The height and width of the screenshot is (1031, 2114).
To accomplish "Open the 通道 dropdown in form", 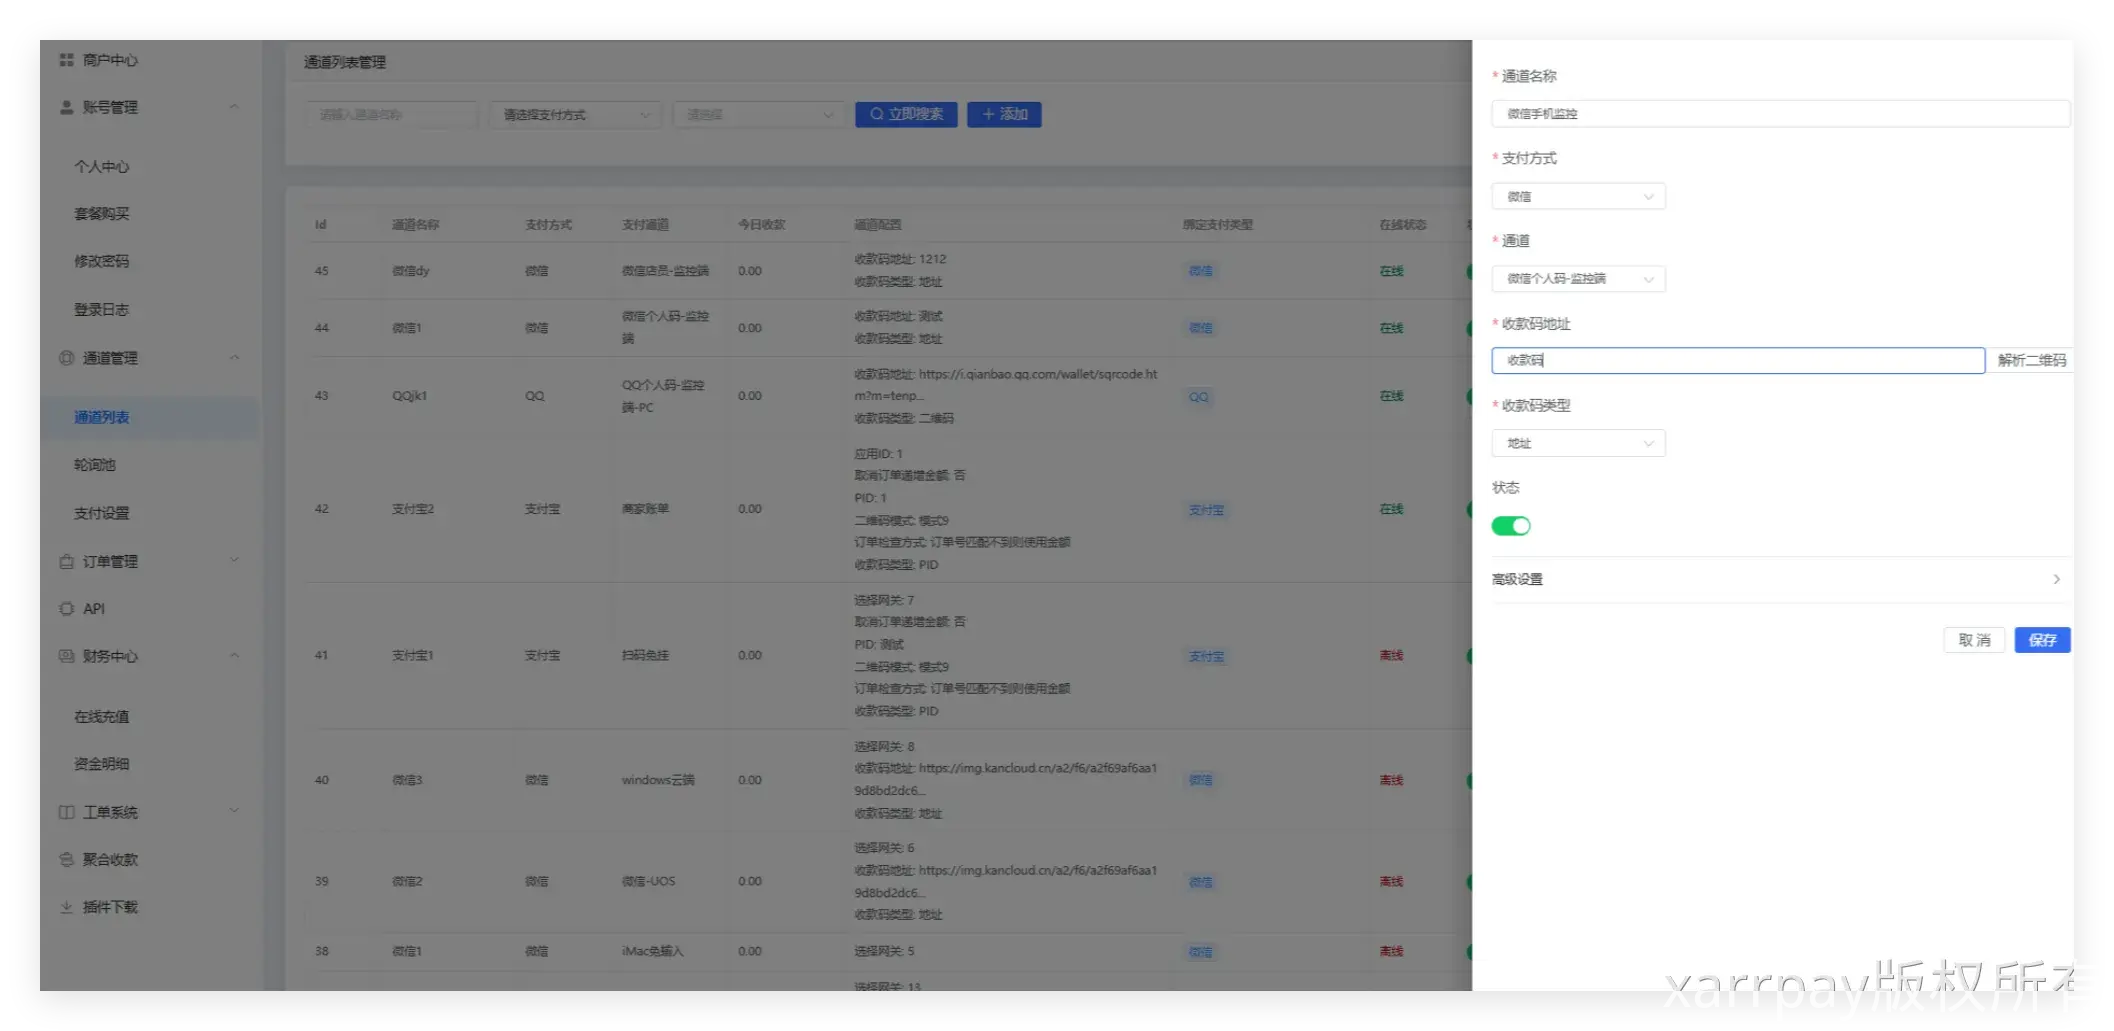I will (x=1577, y=279).
